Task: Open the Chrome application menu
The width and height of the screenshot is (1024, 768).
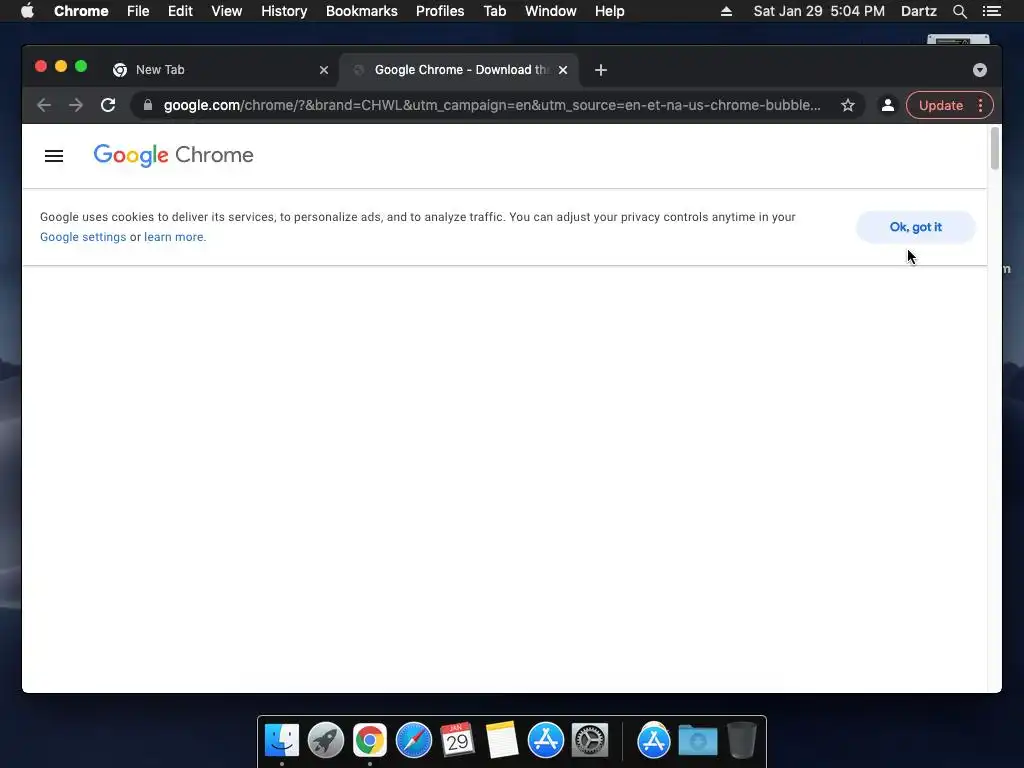Action: (x=81, y=11)
